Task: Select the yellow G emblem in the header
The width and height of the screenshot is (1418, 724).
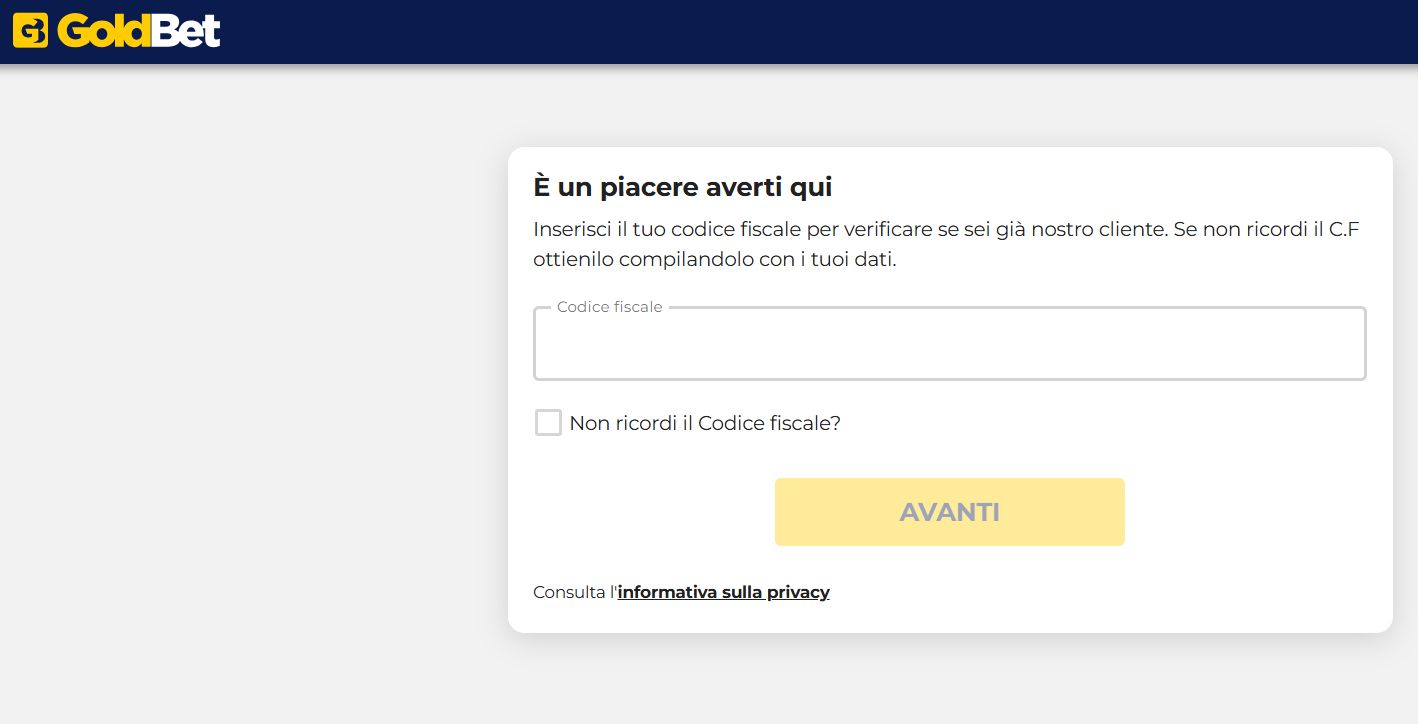Action: 29,30
